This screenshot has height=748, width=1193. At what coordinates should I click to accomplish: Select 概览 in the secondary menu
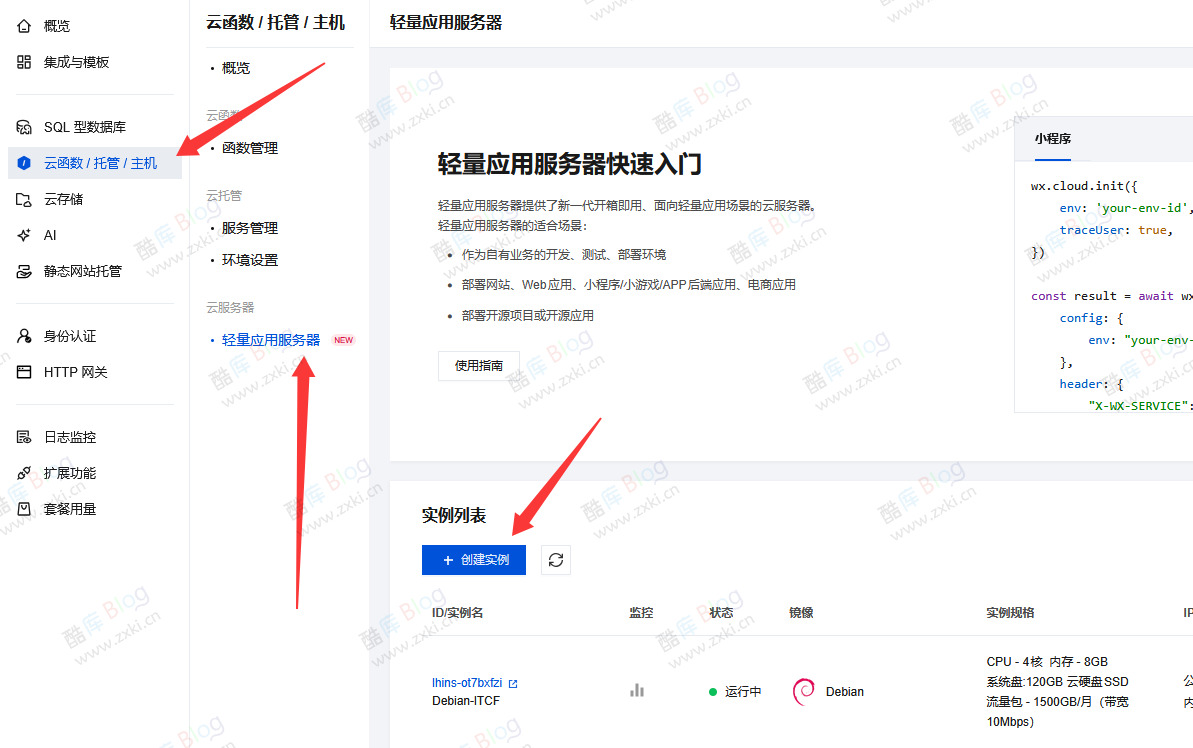click(235, 68)
